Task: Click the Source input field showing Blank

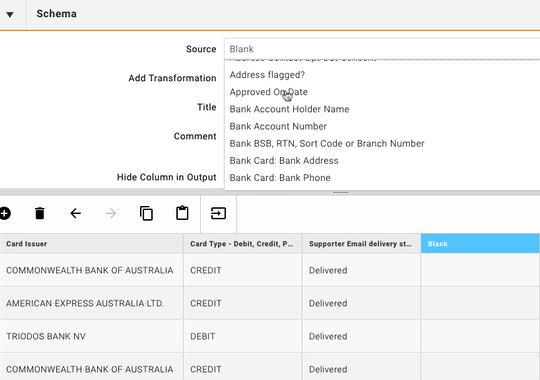Action: pos(382,49)
